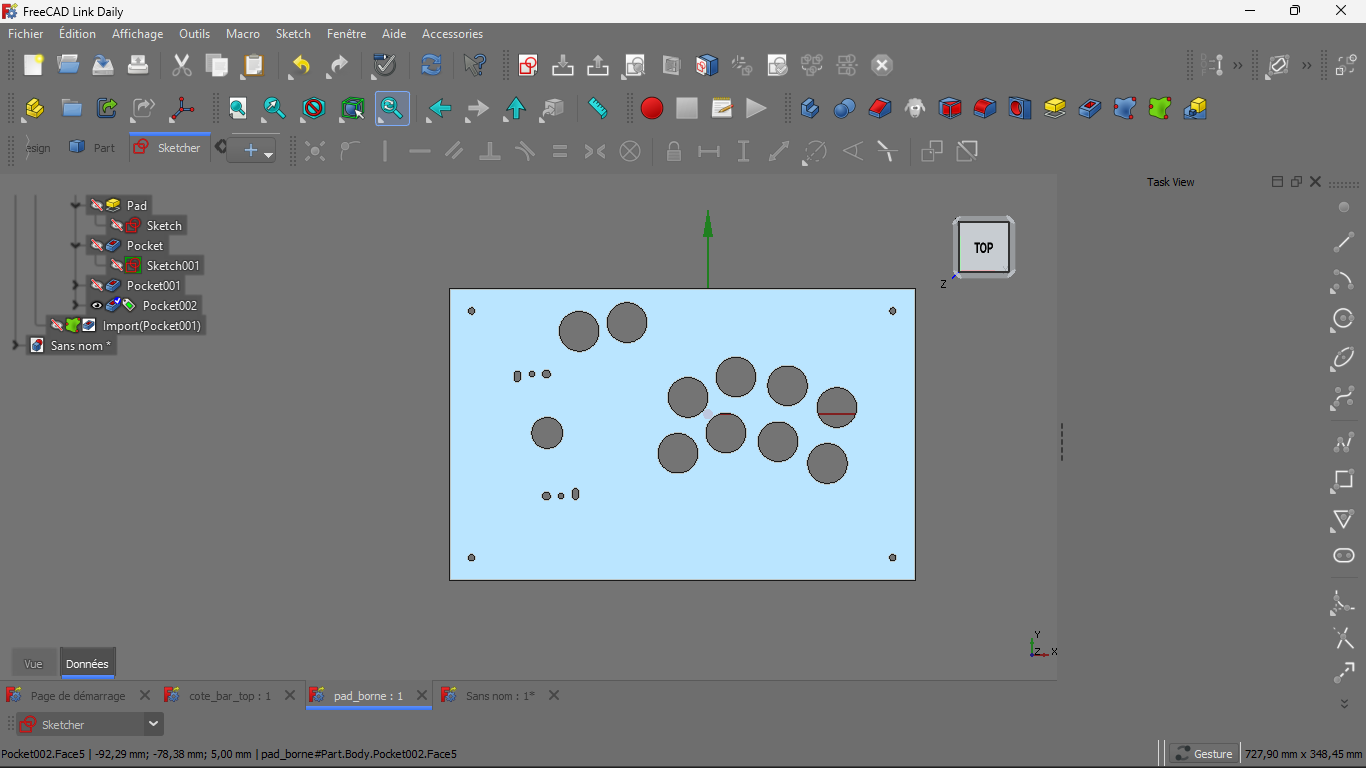
Task: Toggle visibility of Pocket001 item
Action: tap(96, 285)
